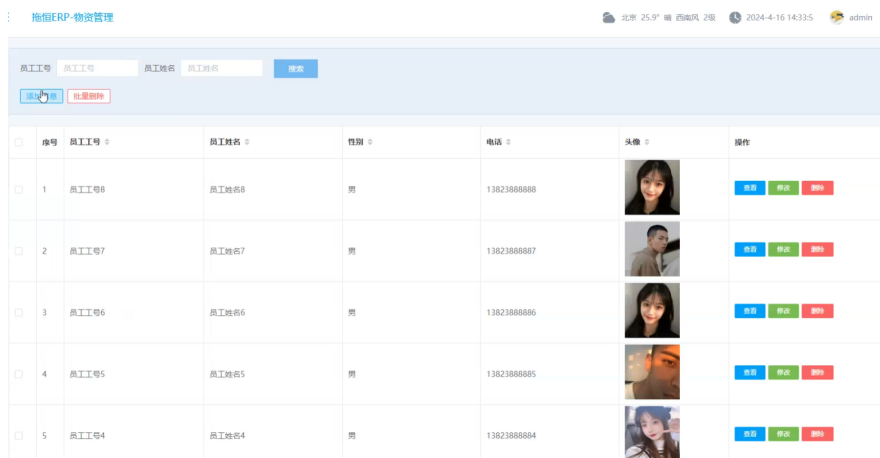Click the sidebar menu dots icon at top-left
The height and width of the screenshot is (458, 880).
click(9, 17)
